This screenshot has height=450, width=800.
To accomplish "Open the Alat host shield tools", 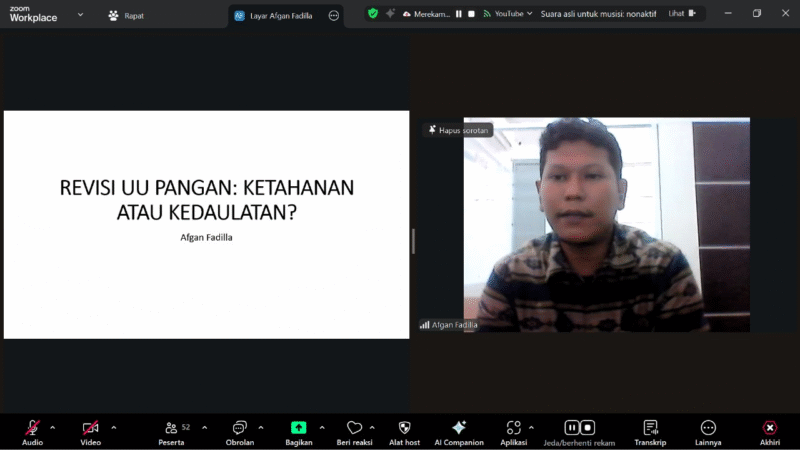I will pyautogui.click(x=404, y=428).
